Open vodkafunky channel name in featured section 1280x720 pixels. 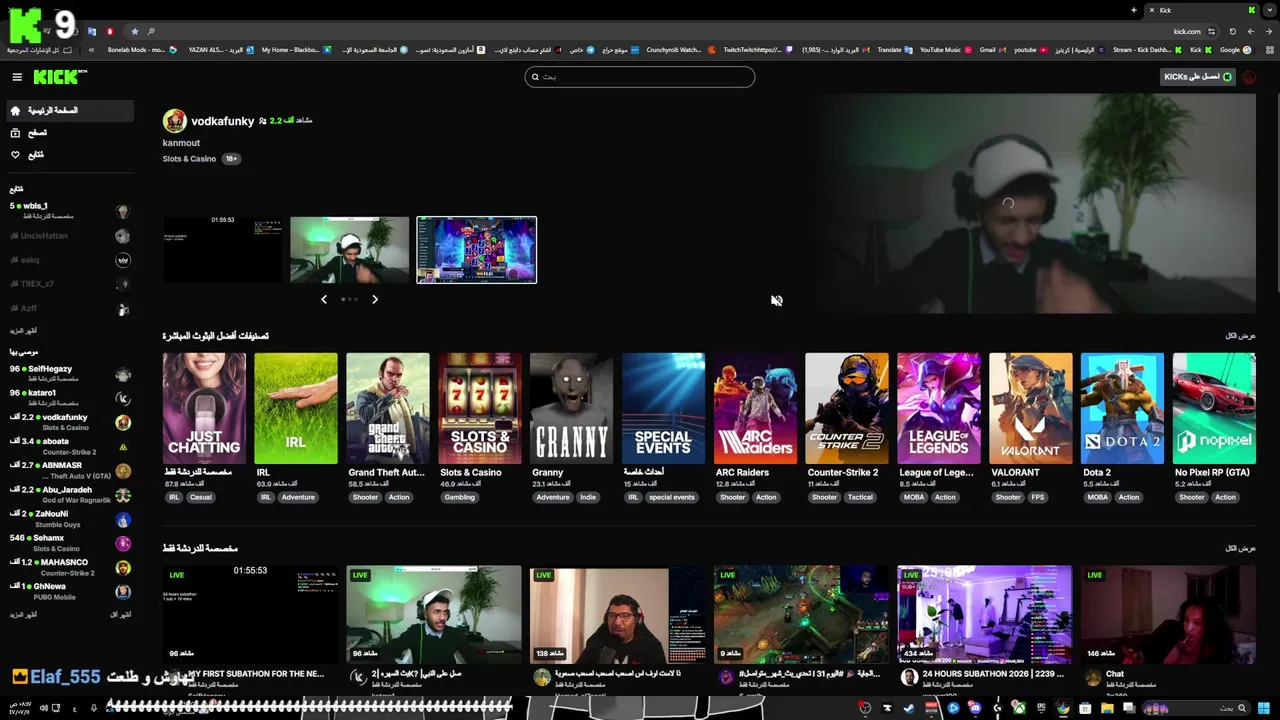(223, 121)
